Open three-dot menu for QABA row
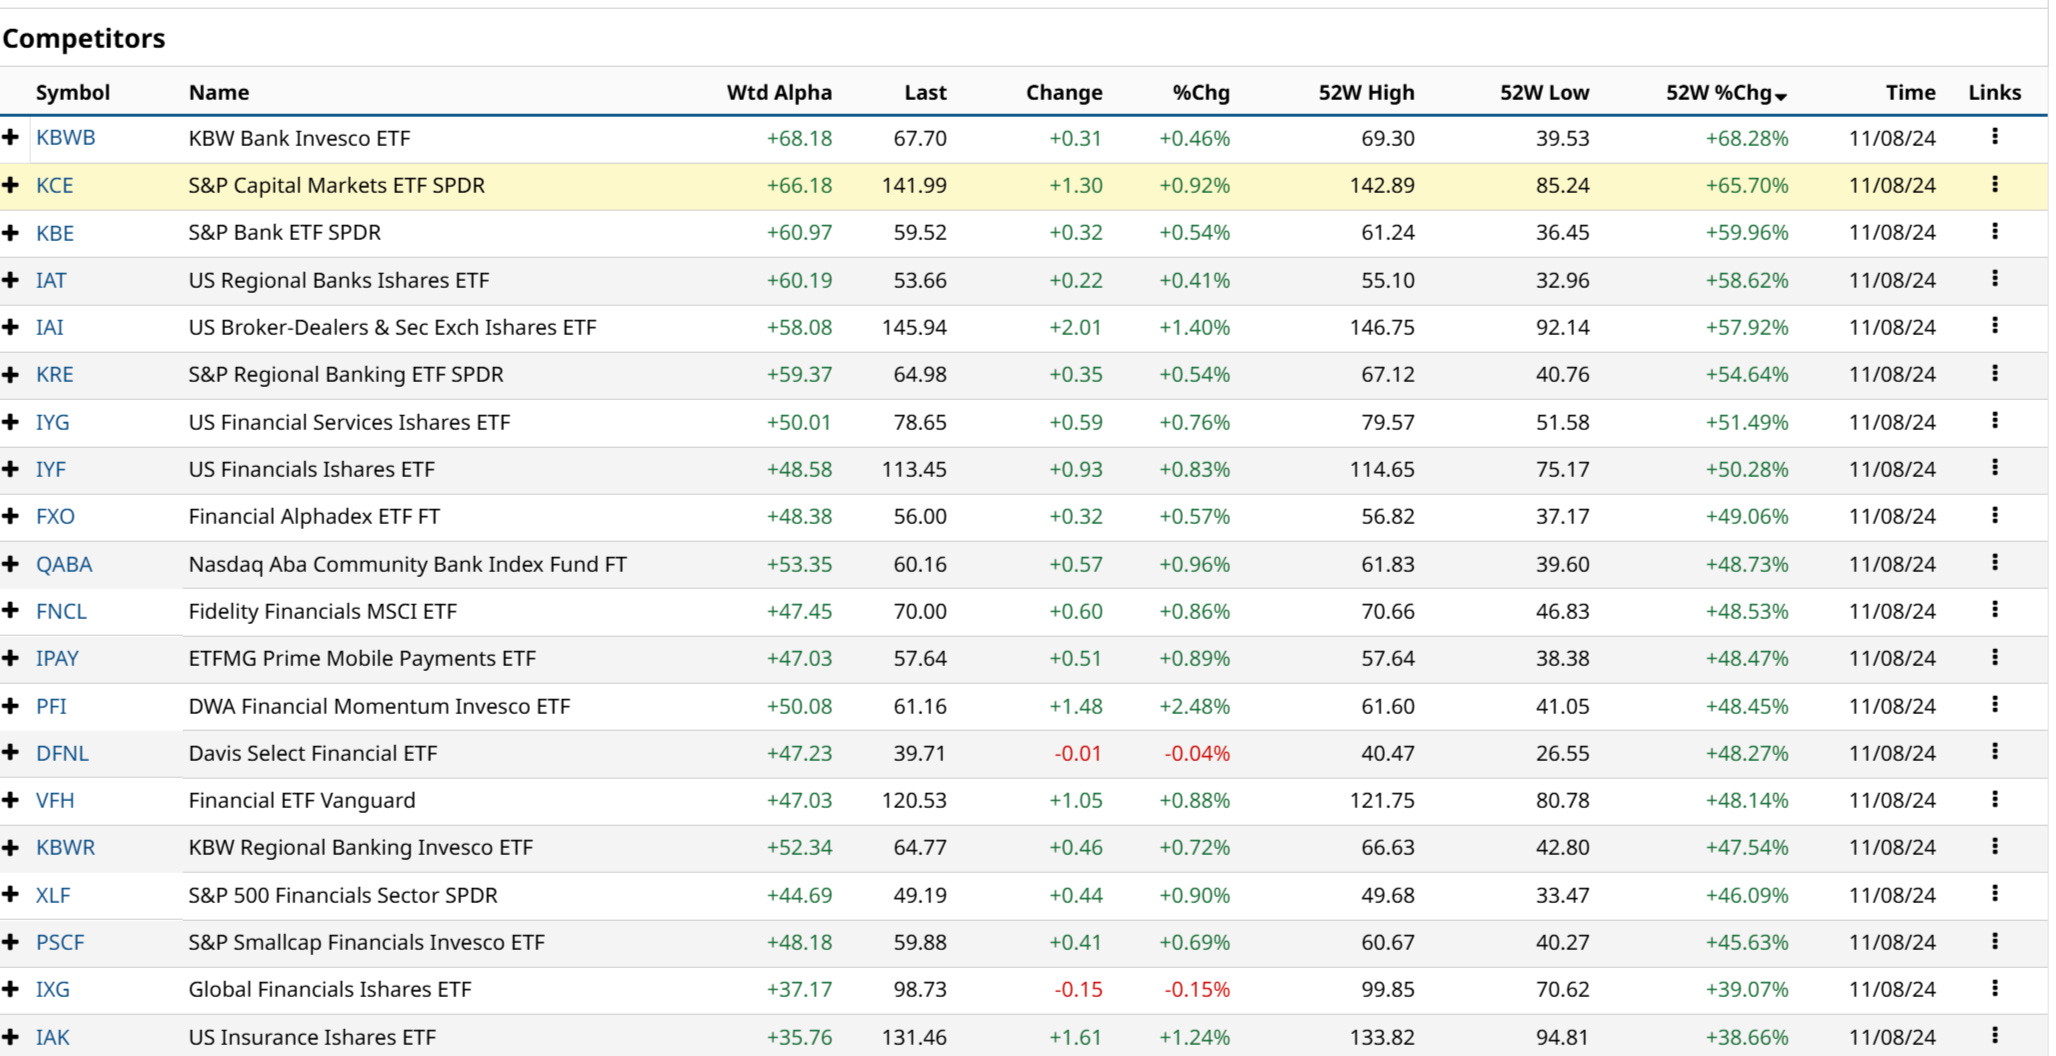The image size is (2056, 1056). pos(1994,563)
